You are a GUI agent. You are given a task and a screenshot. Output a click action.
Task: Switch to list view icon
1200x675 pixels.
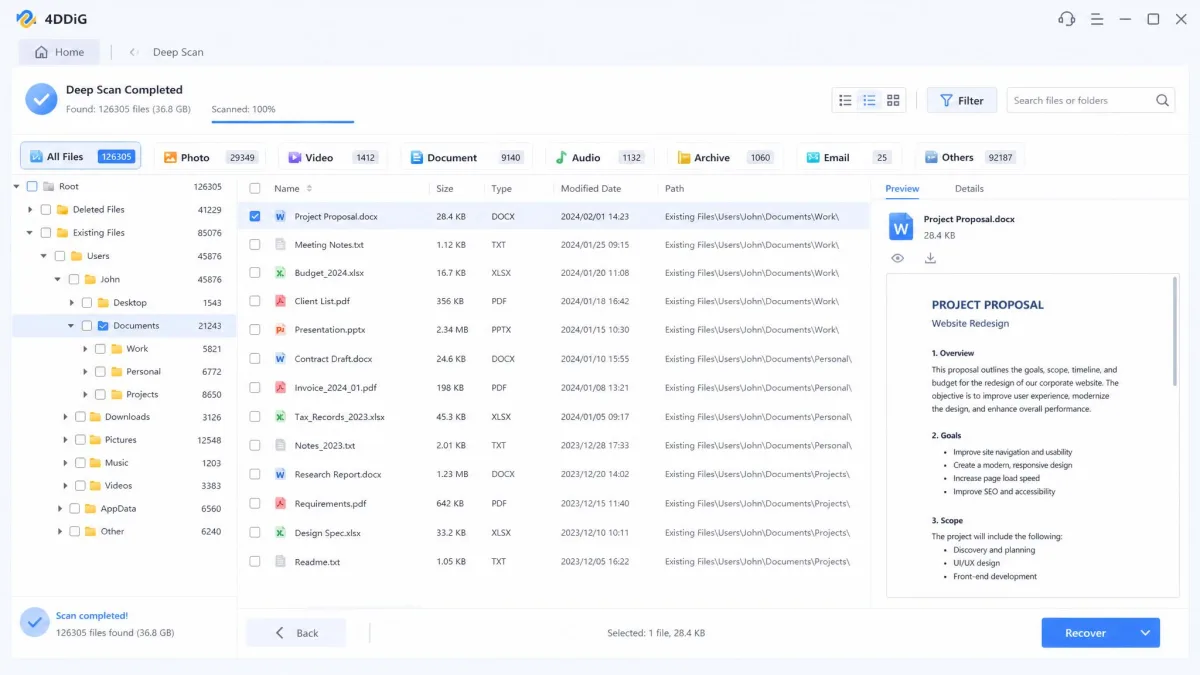[x=845, y=100]
